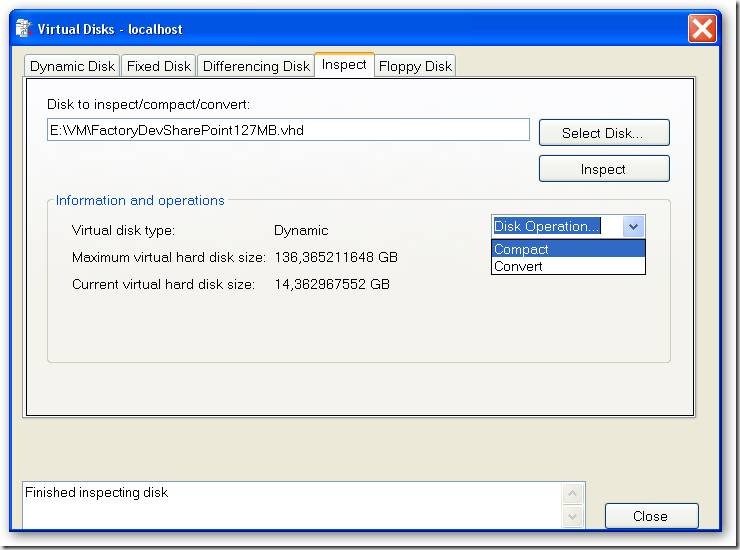740x550 pixels.
Task: Switch to the Dynamic Disk tab
Action: 72,66
